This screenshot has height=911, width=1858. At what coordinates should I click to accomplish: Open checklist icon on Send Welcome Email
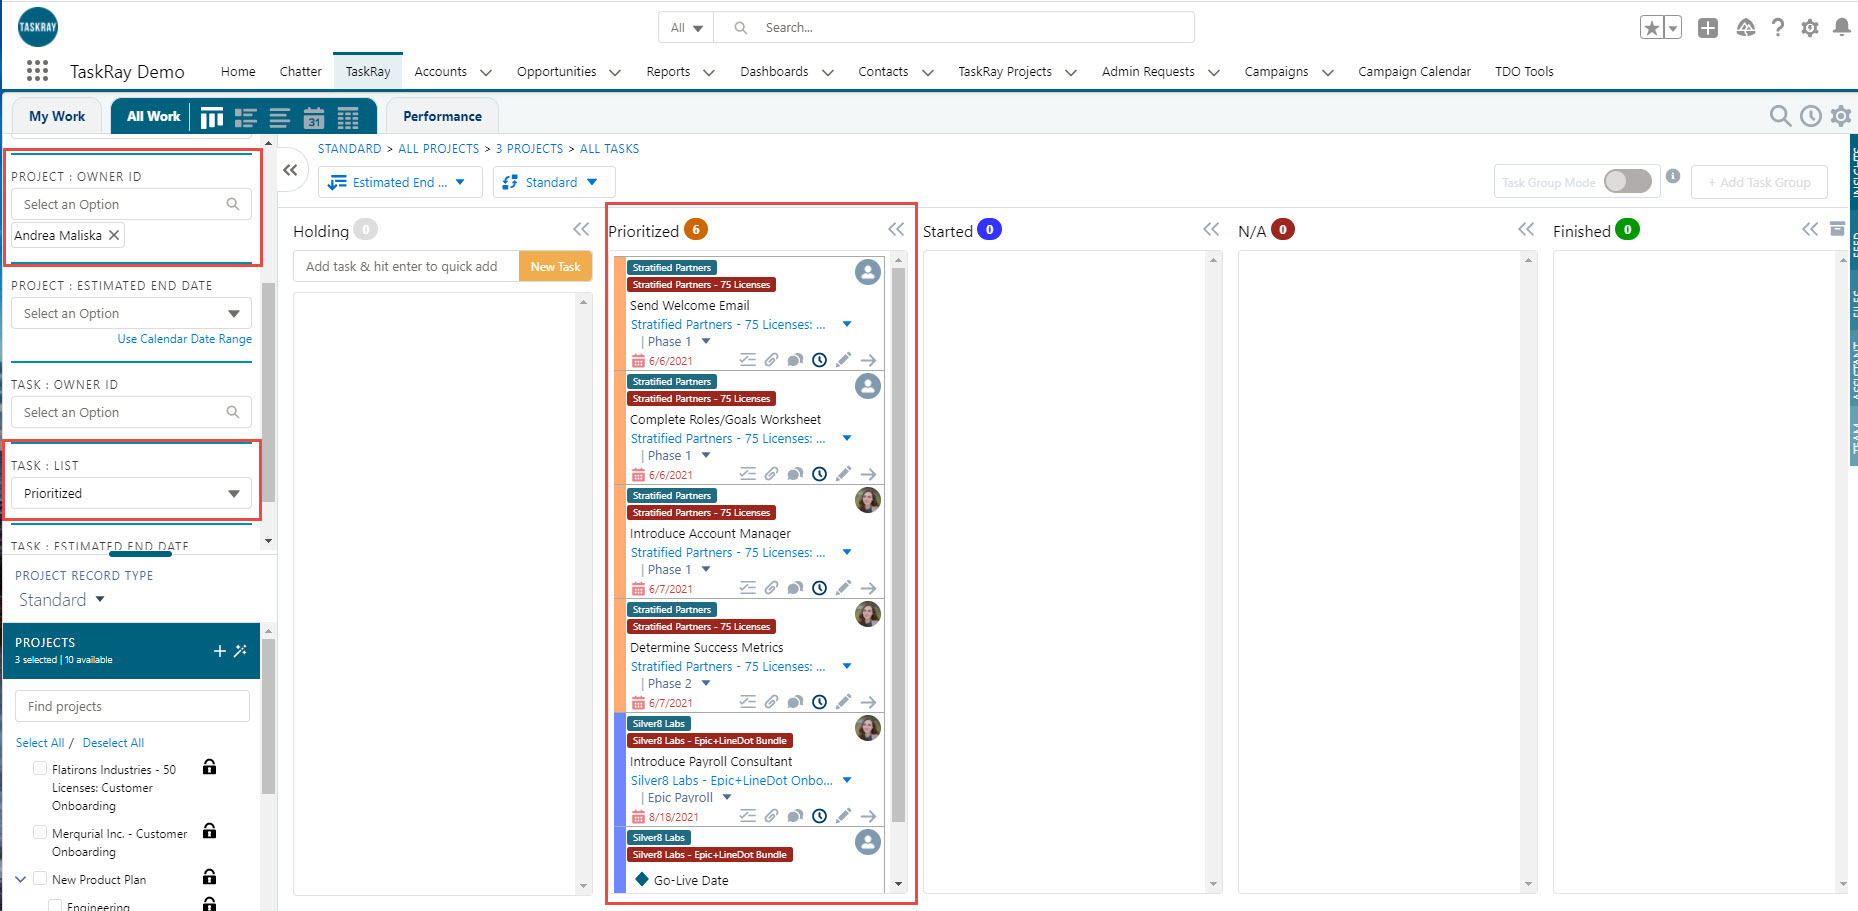747,360
